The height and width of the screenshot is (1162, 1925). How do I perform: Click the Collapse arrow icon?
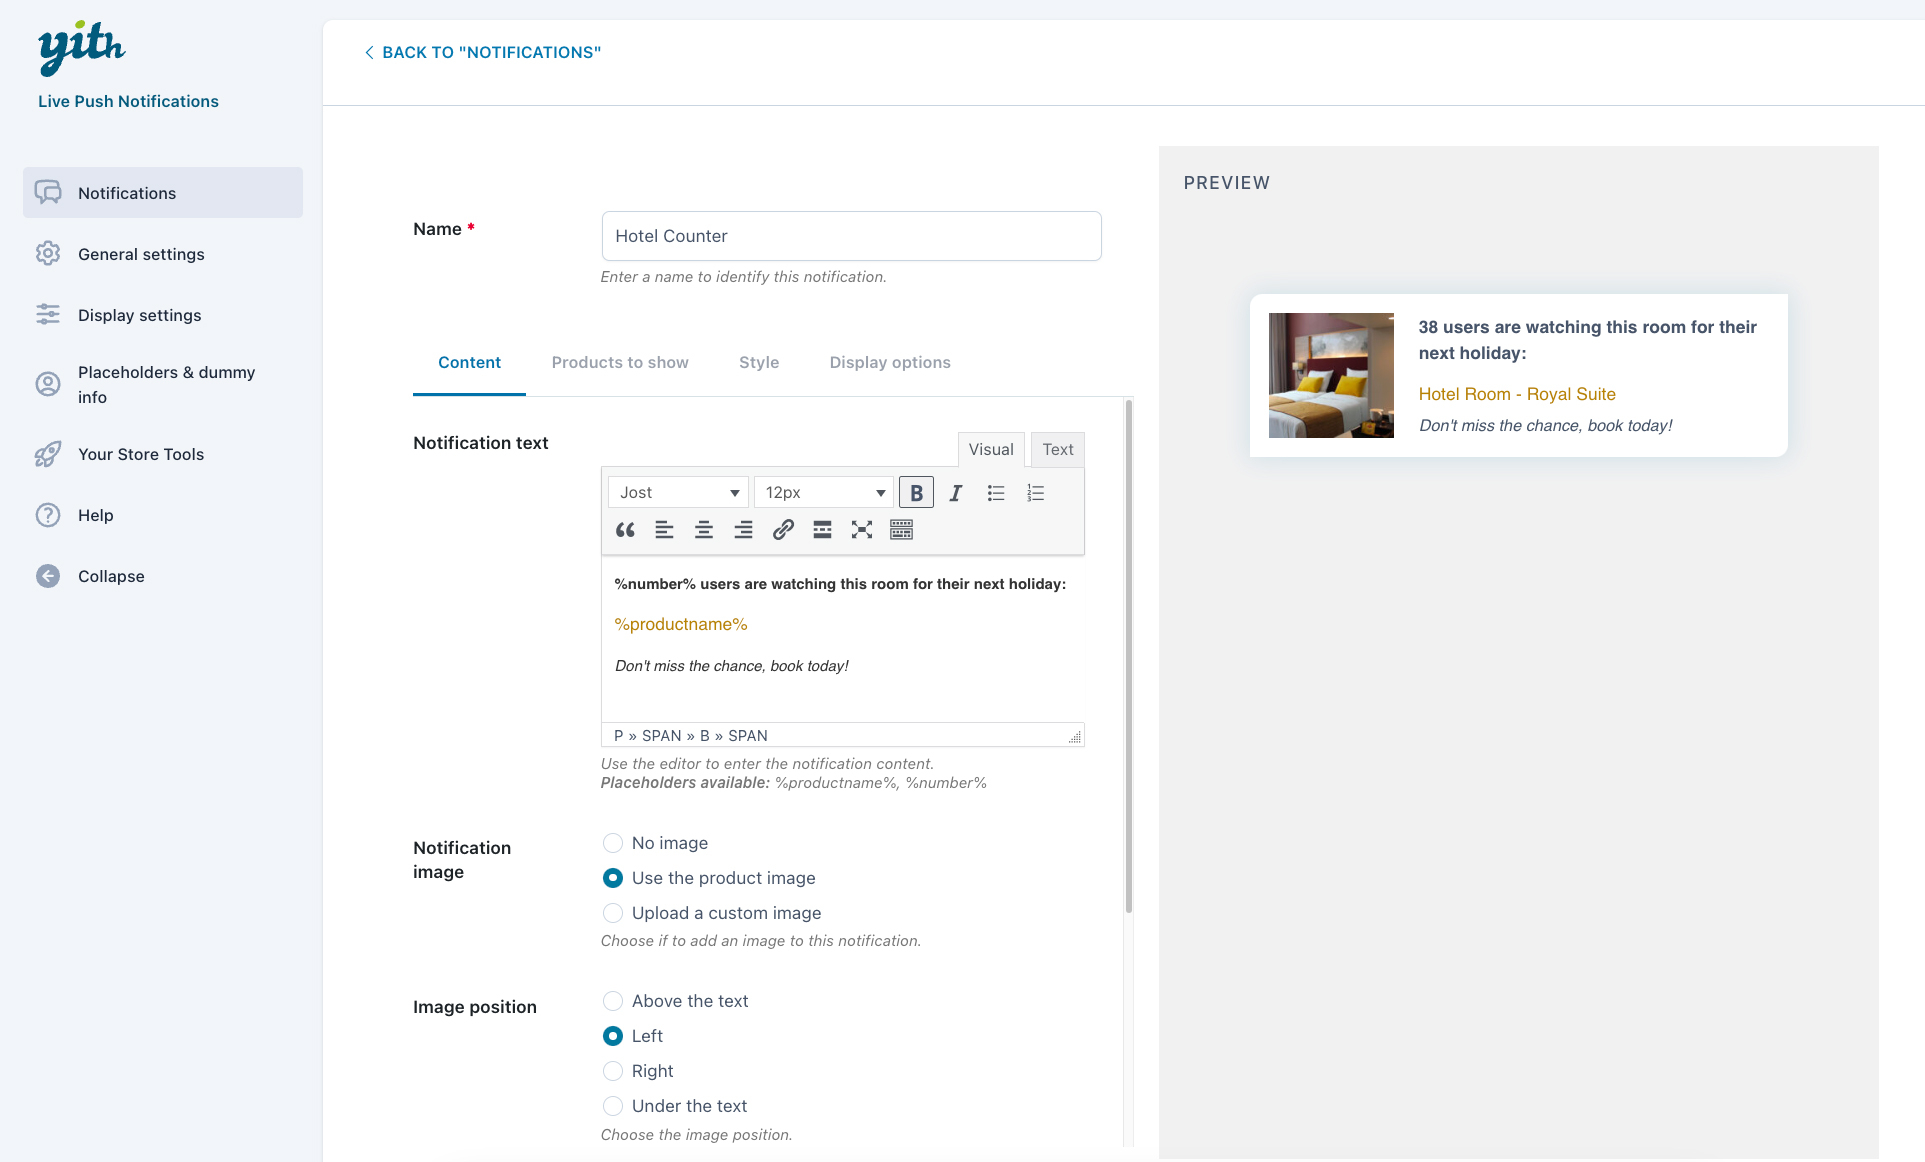pos(48,576)
